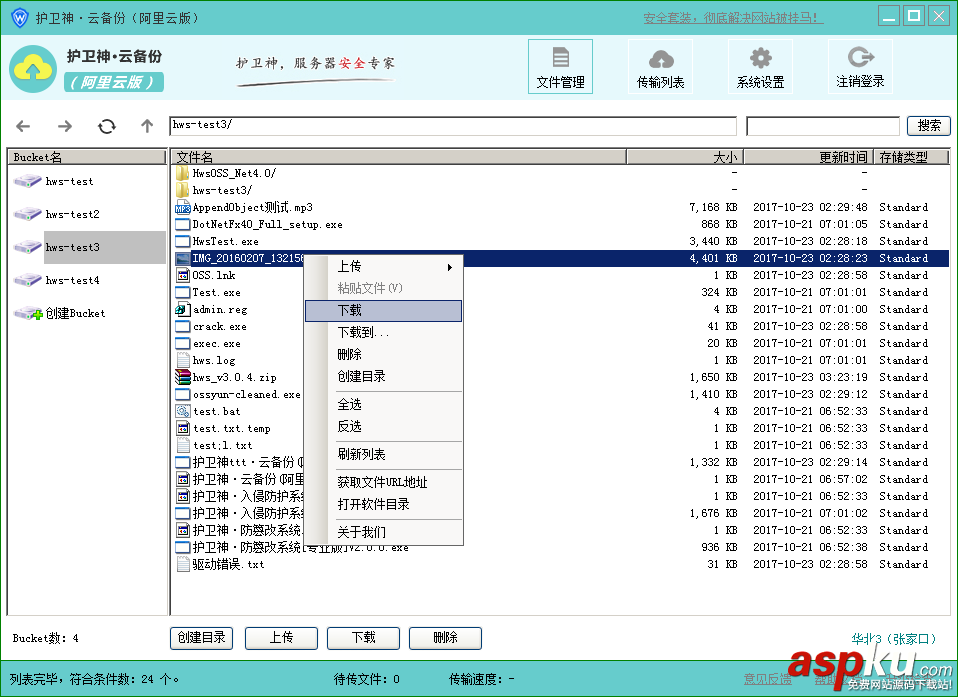
Task: Open the 文件管理 panel icon
Action: pos(559,66)
